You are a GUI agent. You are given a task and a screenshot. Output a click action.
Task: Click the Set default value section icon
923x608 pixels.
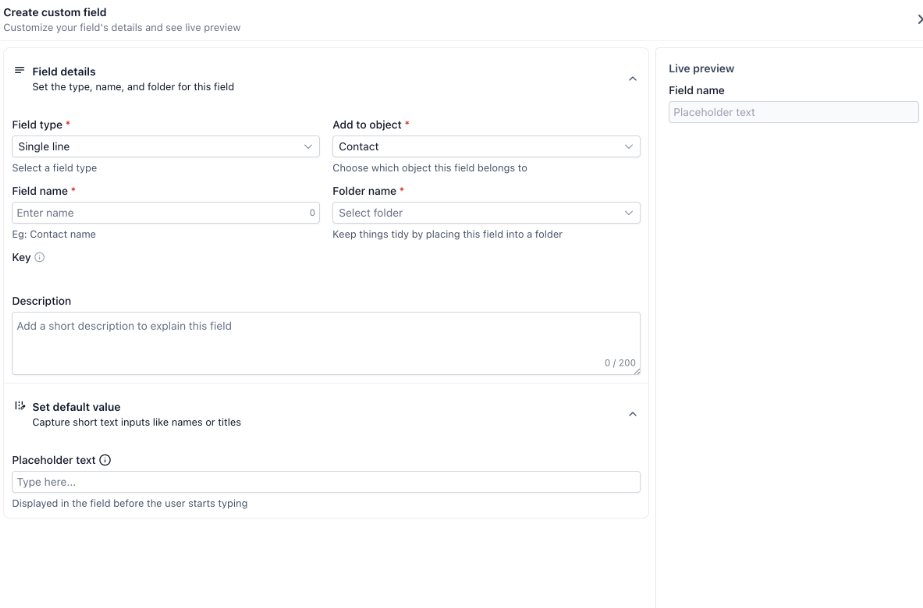(x=19, y=407)
